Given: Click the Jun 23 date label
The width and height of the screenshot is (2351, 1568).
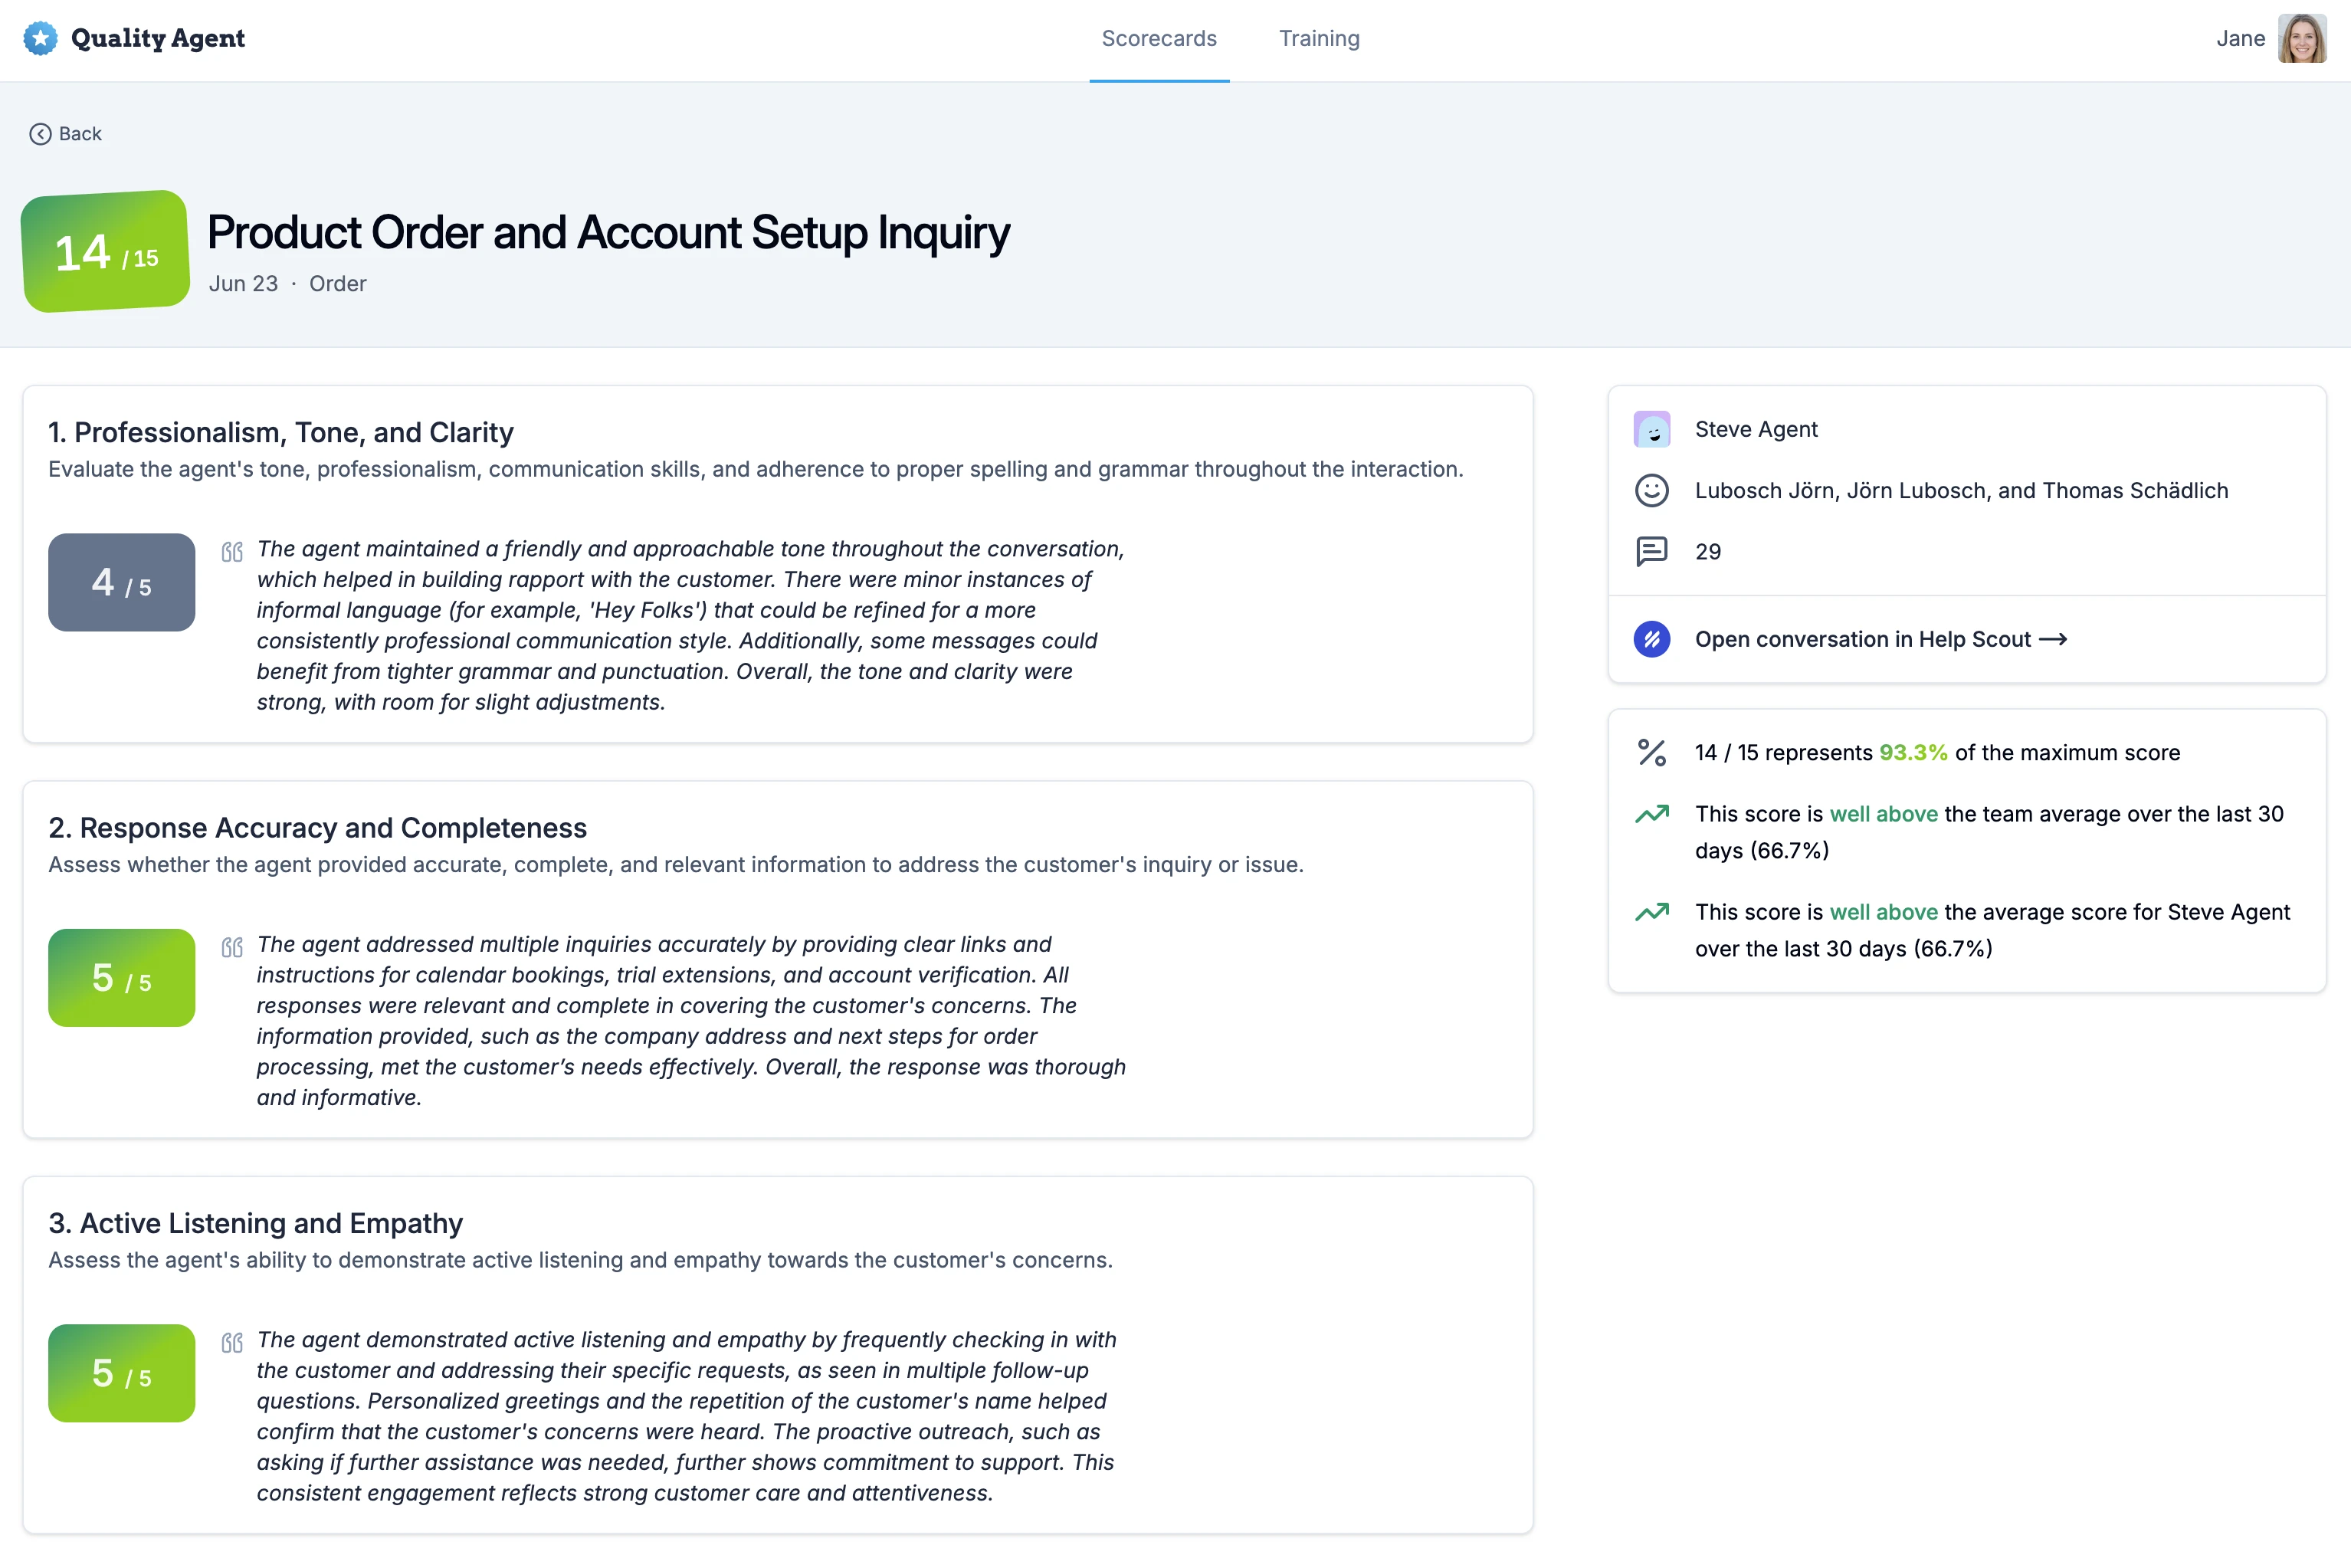Looking at the screenshot, I should coord(243,284).
